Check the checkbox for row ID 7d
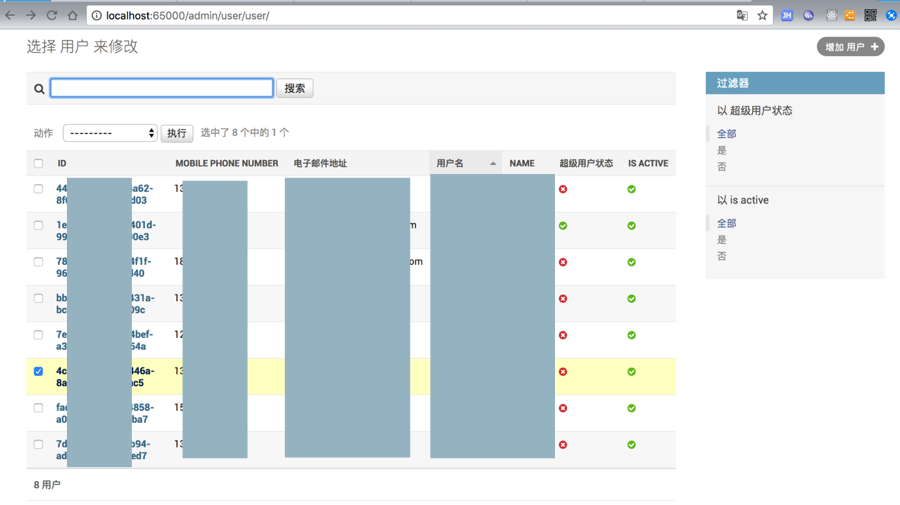 (38, 444)
